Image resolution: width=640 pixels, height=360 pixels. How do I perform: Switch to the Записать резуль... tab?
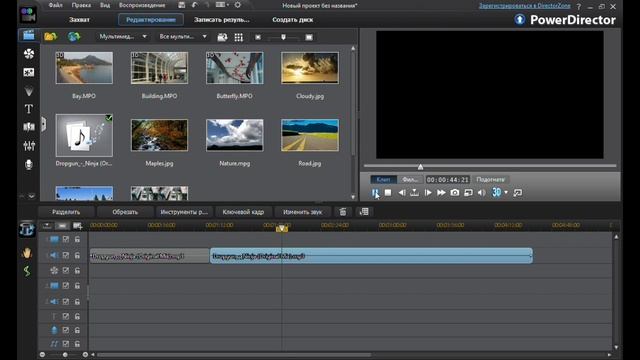coord(222,20)
